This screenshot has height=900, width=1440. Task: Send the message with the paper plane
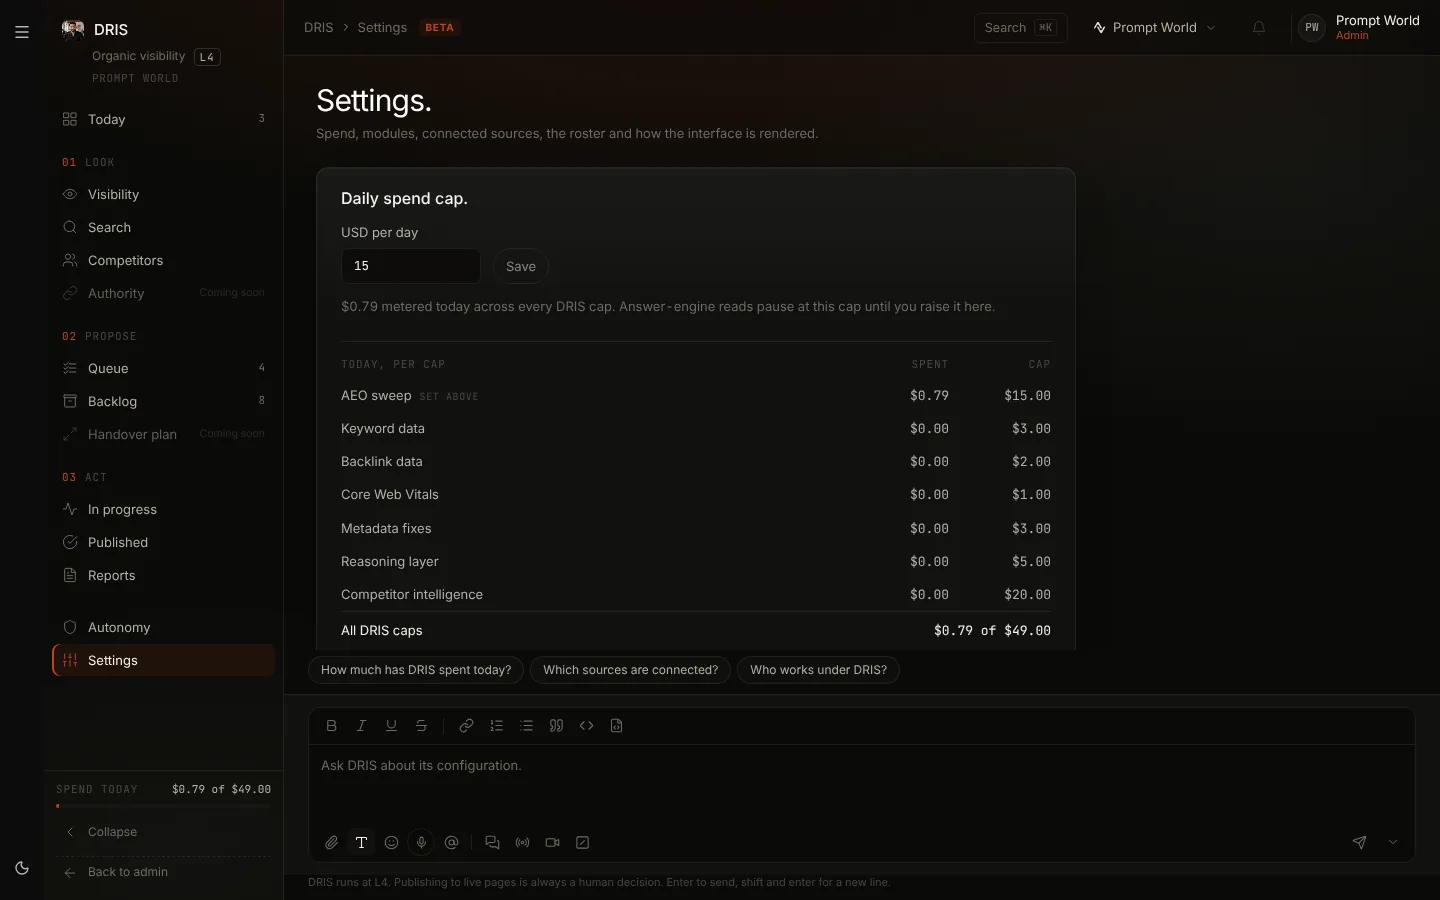point(1359,843)
